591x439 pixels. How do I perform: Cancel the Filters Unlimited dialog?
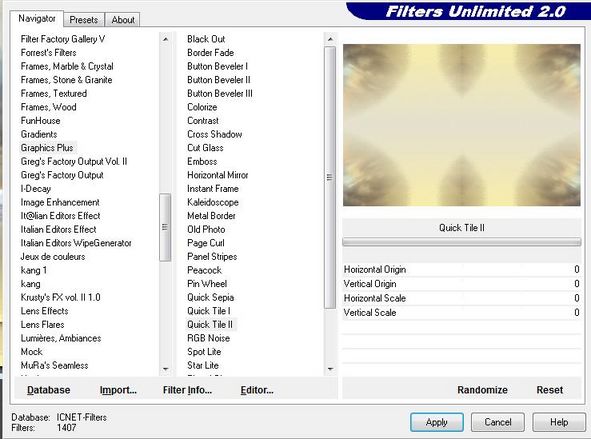point(498,422)
